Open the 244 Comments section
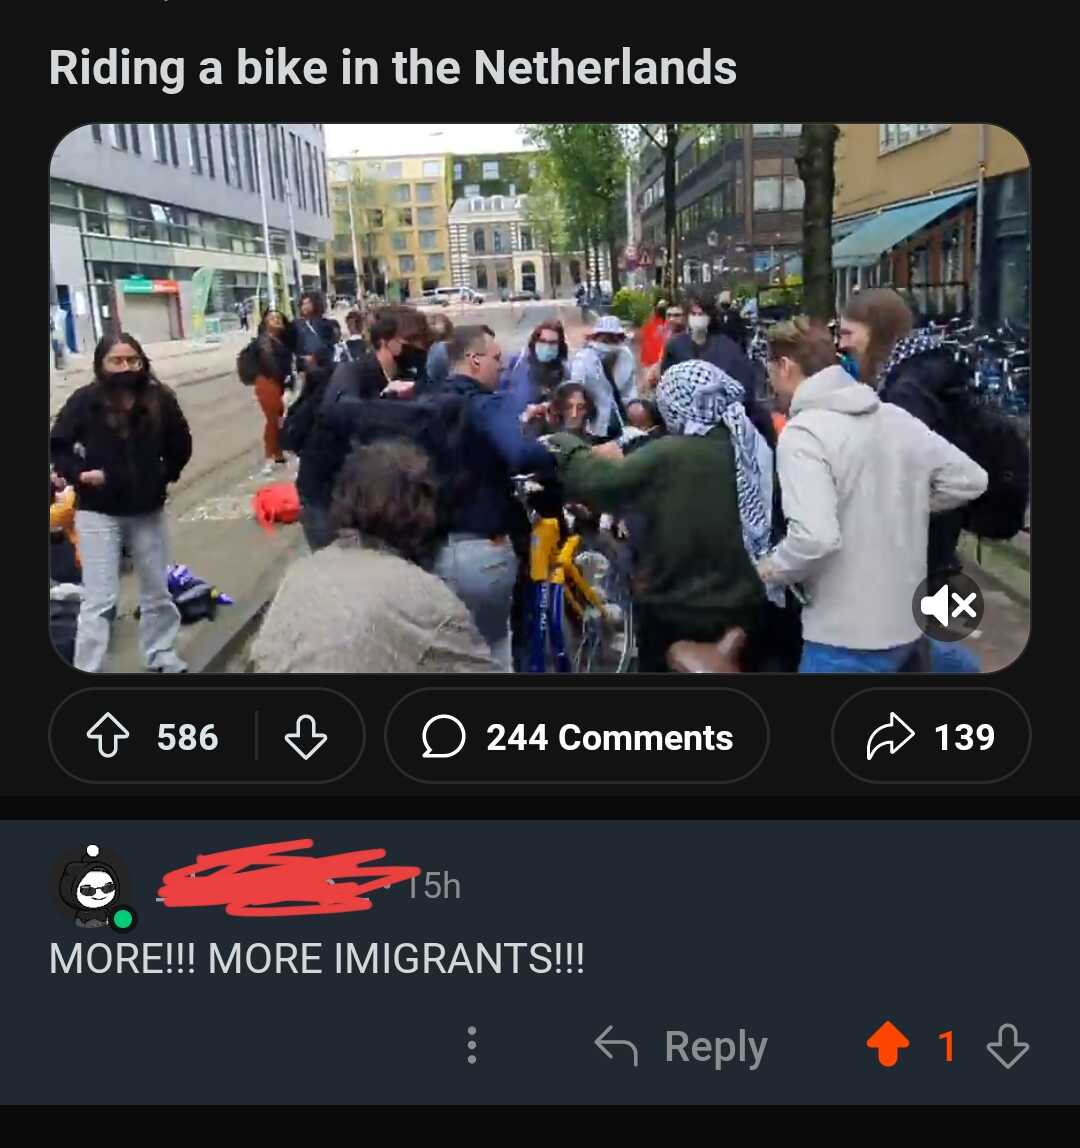 576,736
